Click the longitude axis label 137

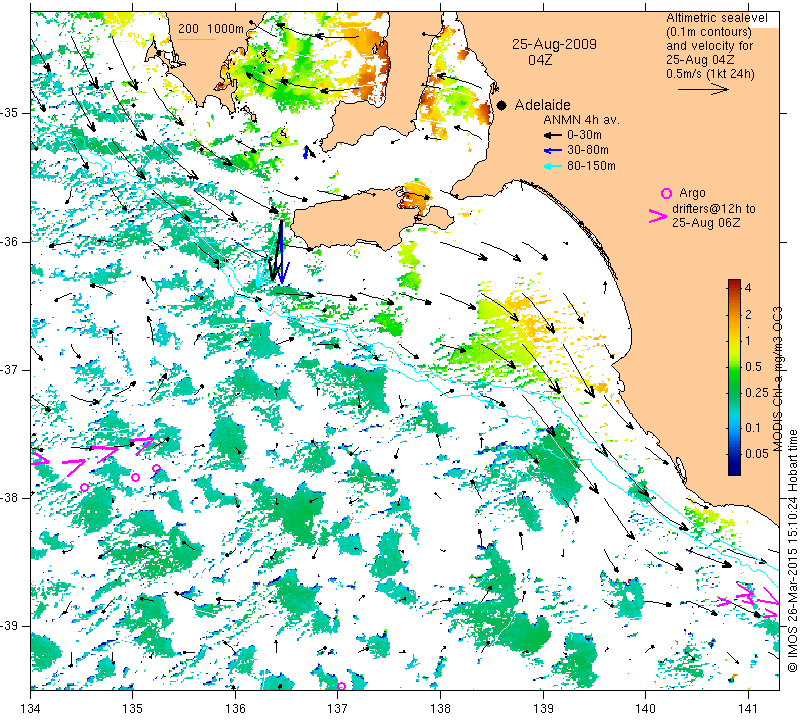click(x=337, y=709)
